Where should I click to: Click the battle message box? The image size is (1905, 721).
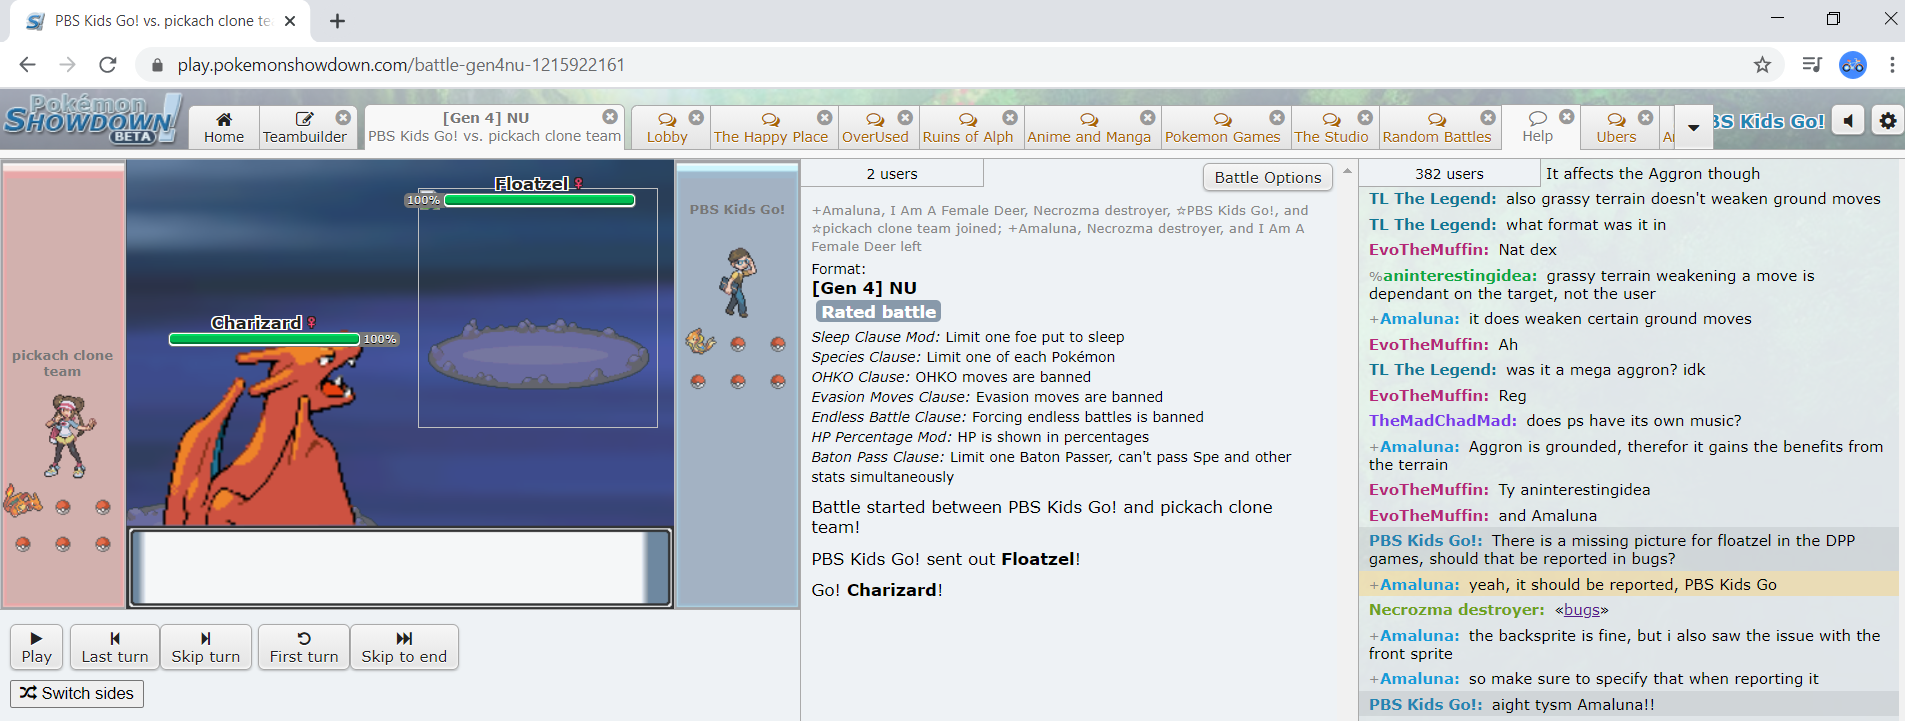(401, 567)
